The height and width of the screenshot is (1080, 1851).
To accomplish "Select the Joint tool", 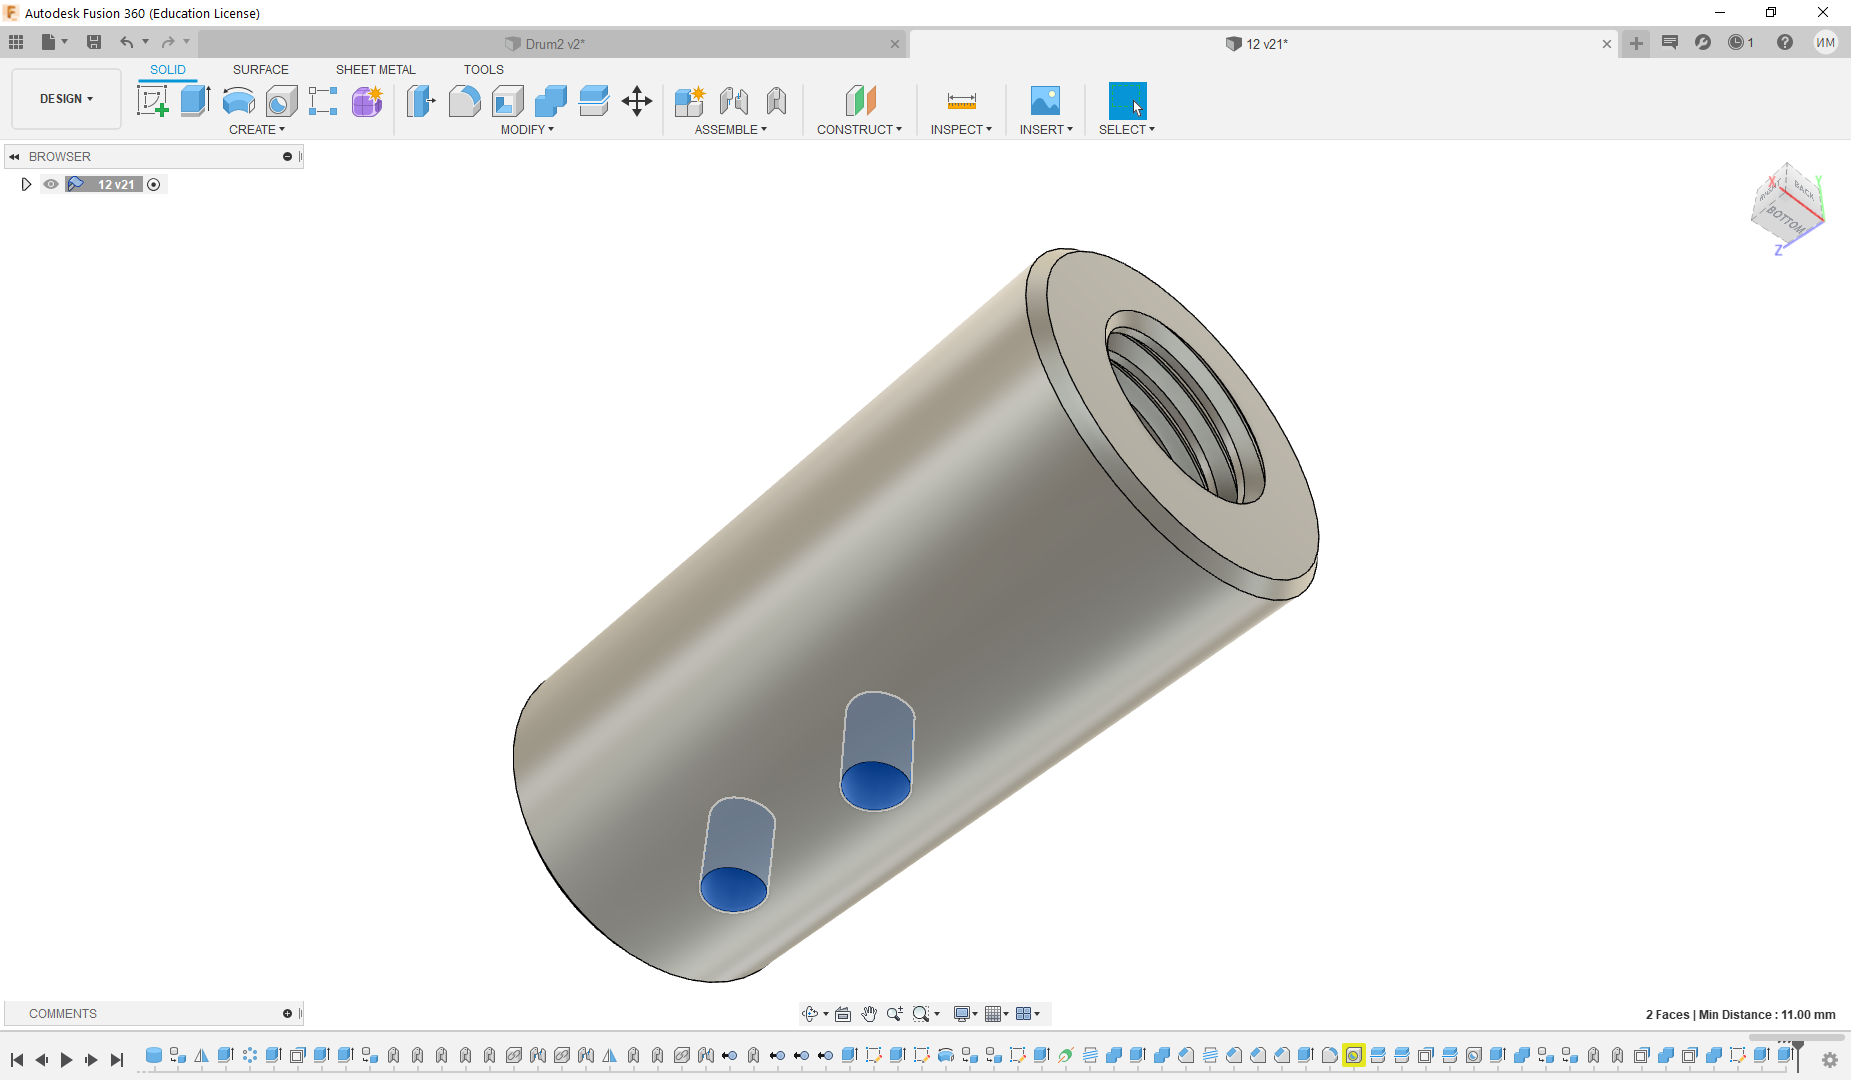I will 733,101.
